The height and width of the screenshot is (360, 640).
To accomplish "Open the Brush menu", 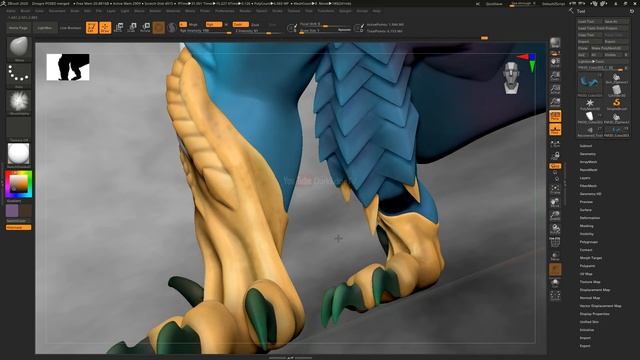I will pos(25,11).
